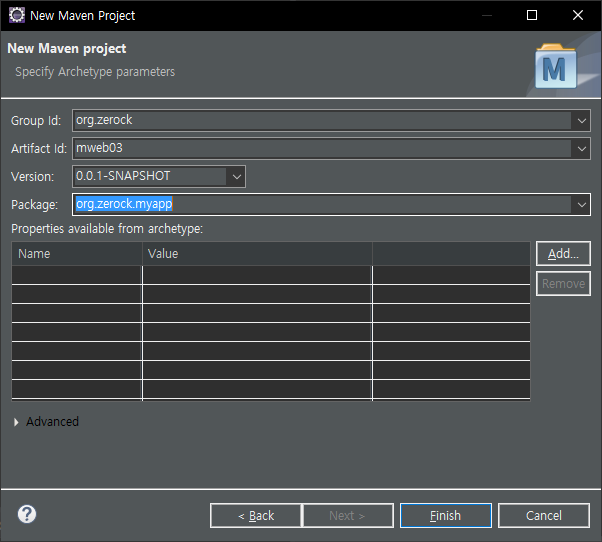The height and width of the screenshot is (542, 602).
Task: Click the Remove button
Action: (563, 284)
